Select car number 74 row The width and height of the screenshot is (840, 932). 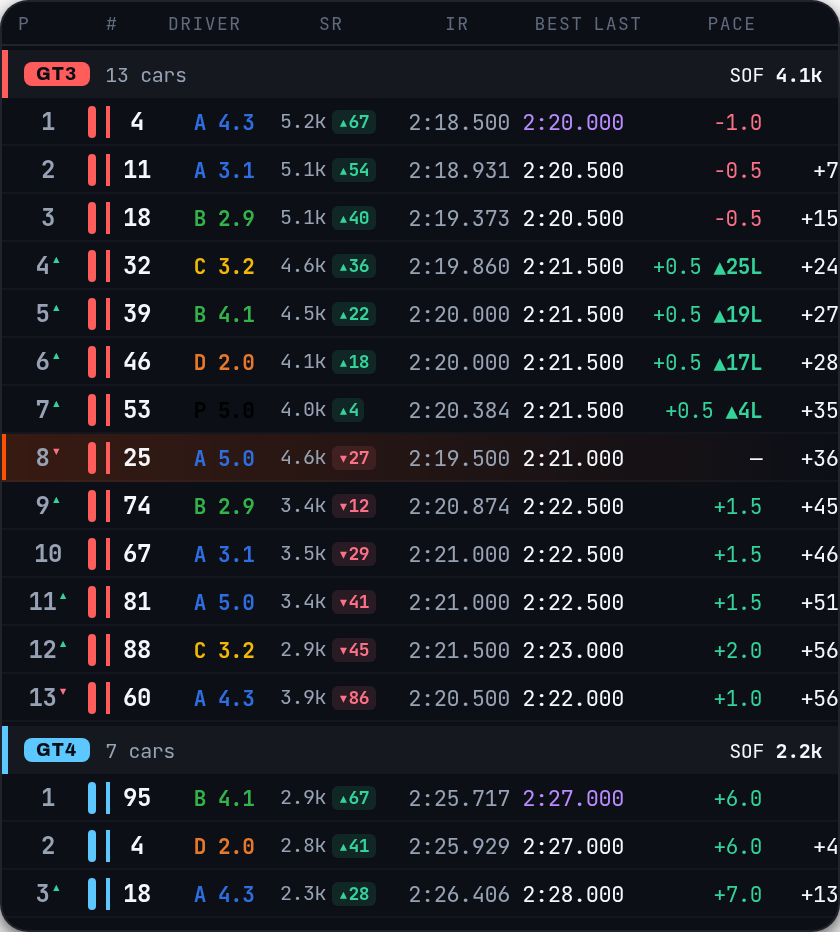click(420, 506)
